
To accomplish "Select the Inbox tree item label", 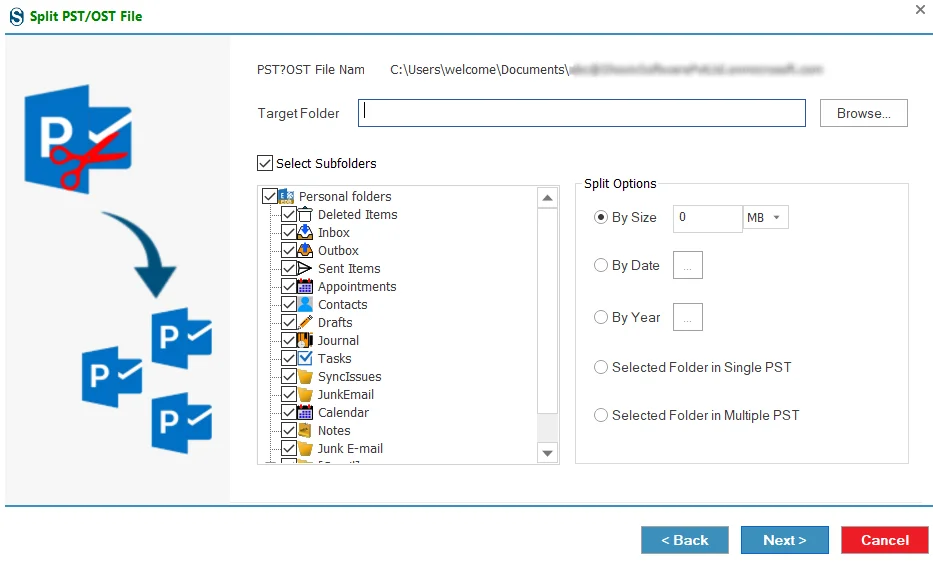I will (x=333, y=233).
